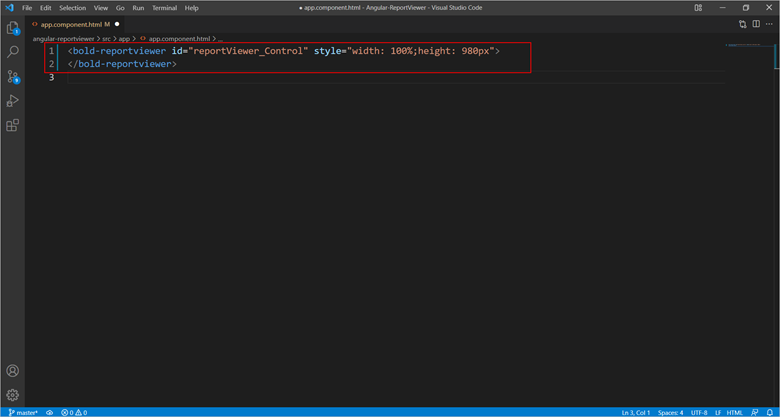Split the editor to the right
The width and height of the screenshot is (780, 417).
pyautogui.click(x=756, y=24)
